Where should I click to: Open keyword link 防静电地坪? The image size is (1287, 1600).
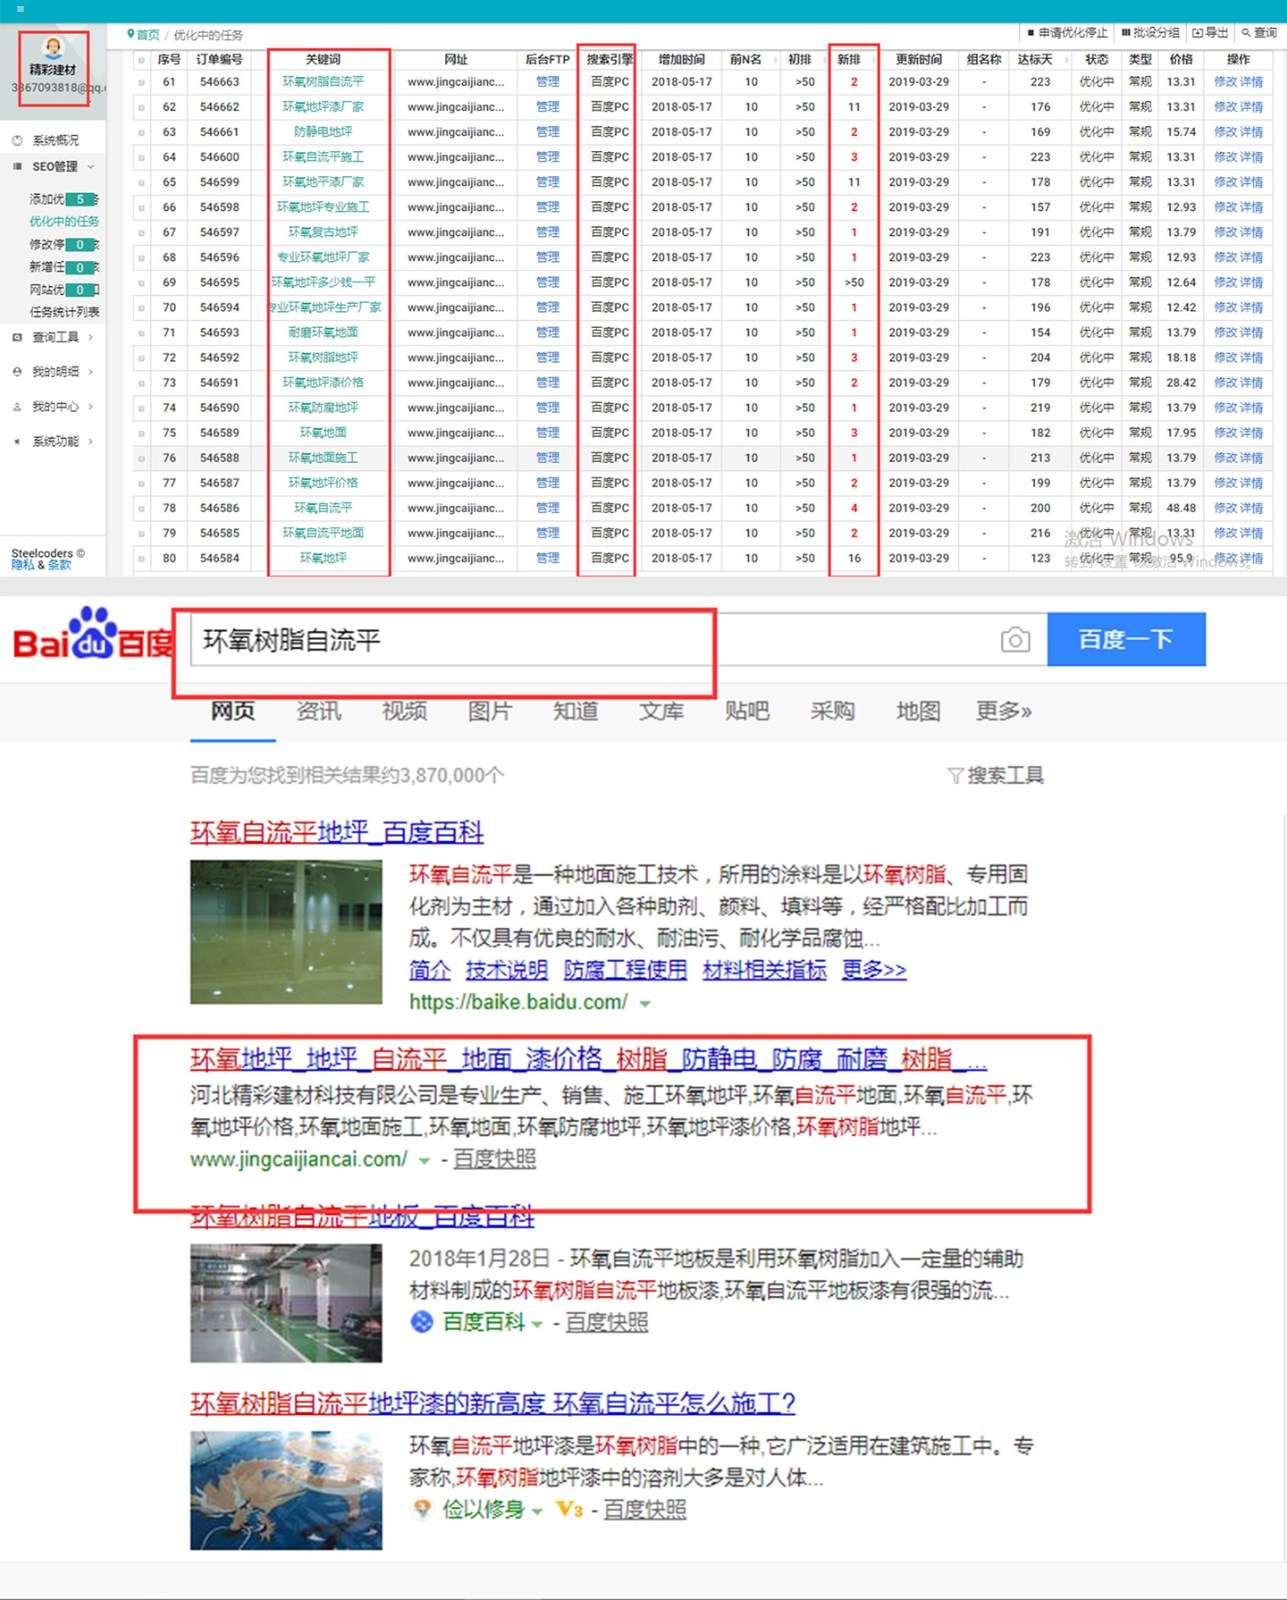[x=323, y=132]
